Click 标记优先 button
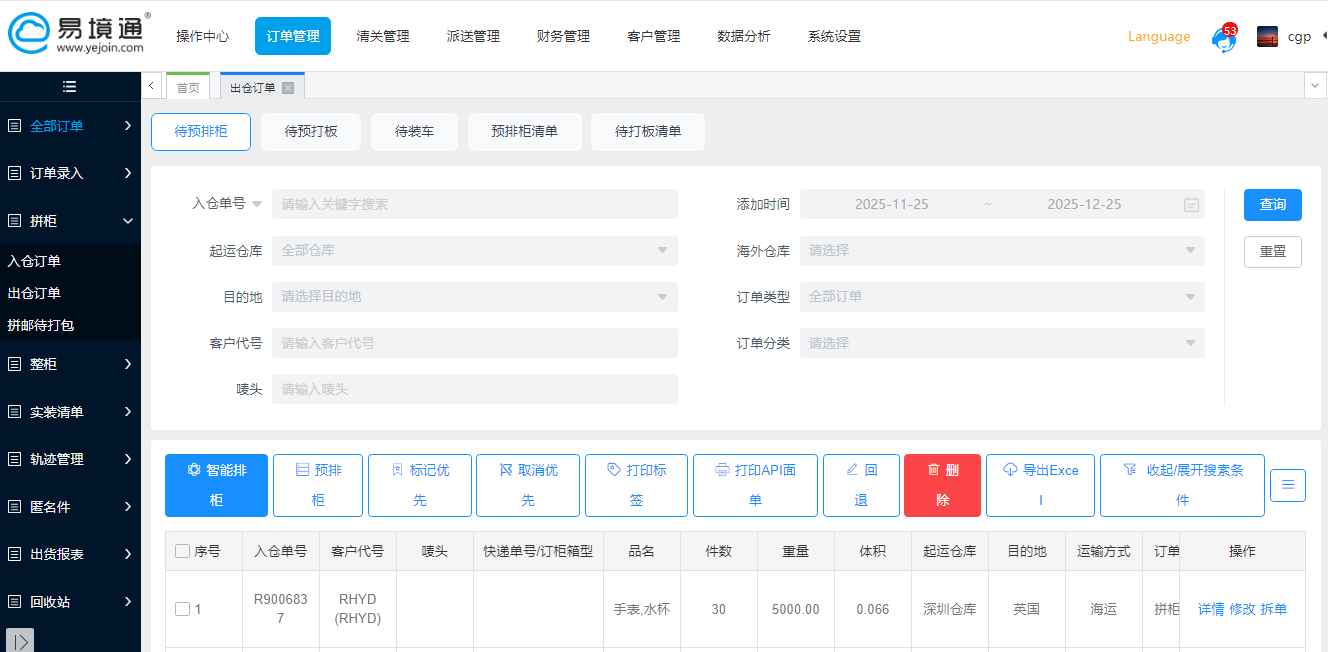 (x=420, y=485)
